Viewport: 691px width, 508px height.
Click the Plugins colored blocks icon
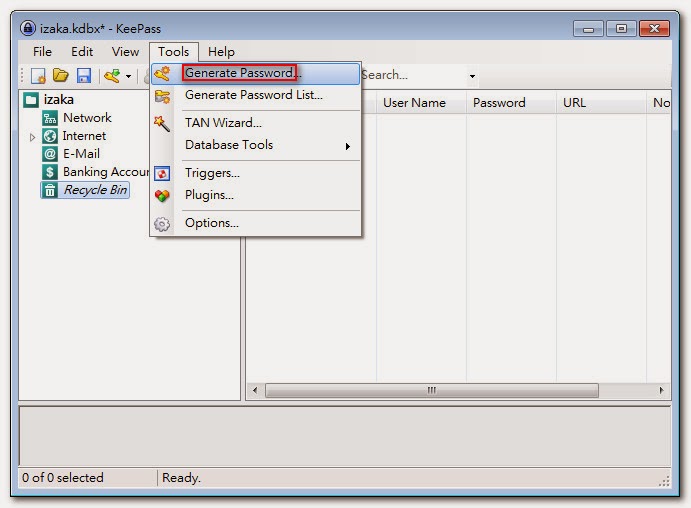pyautogui.click(x=162, y=196)
